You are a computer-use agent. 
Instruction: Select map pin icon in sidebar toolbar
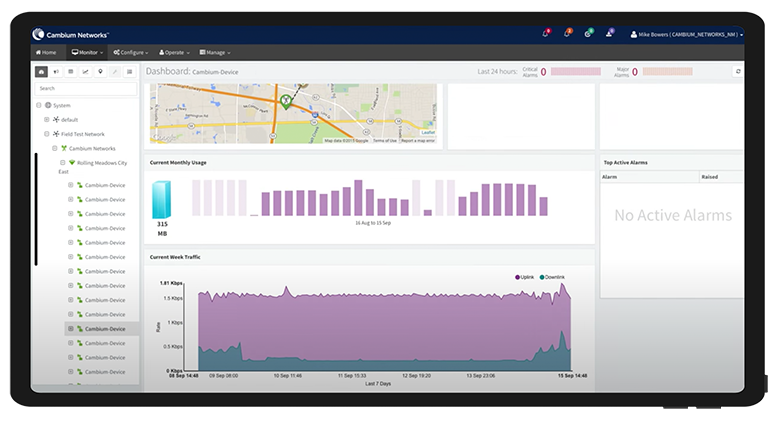pyautogui.click(x=100, y=72)
